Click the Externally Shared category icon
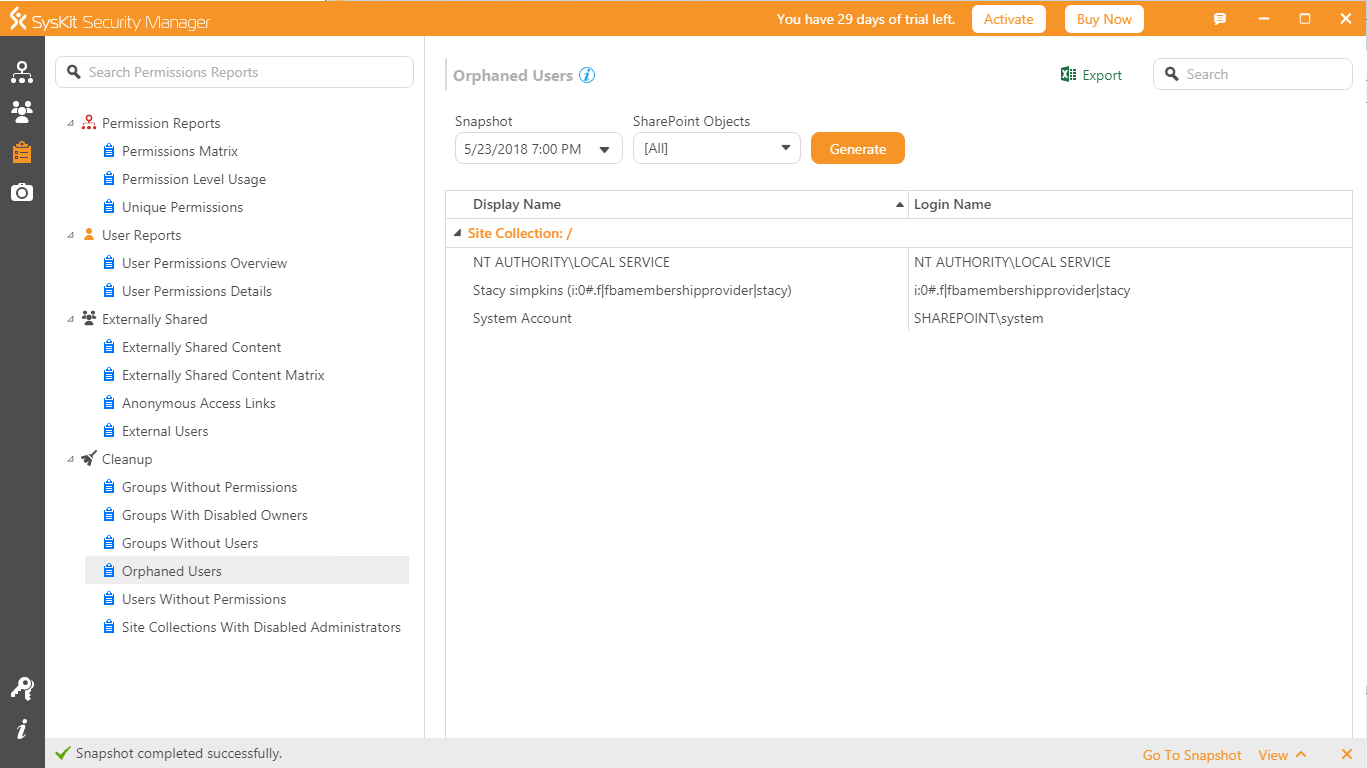Viewport: 1367px width, 768px height. (89, 319)
